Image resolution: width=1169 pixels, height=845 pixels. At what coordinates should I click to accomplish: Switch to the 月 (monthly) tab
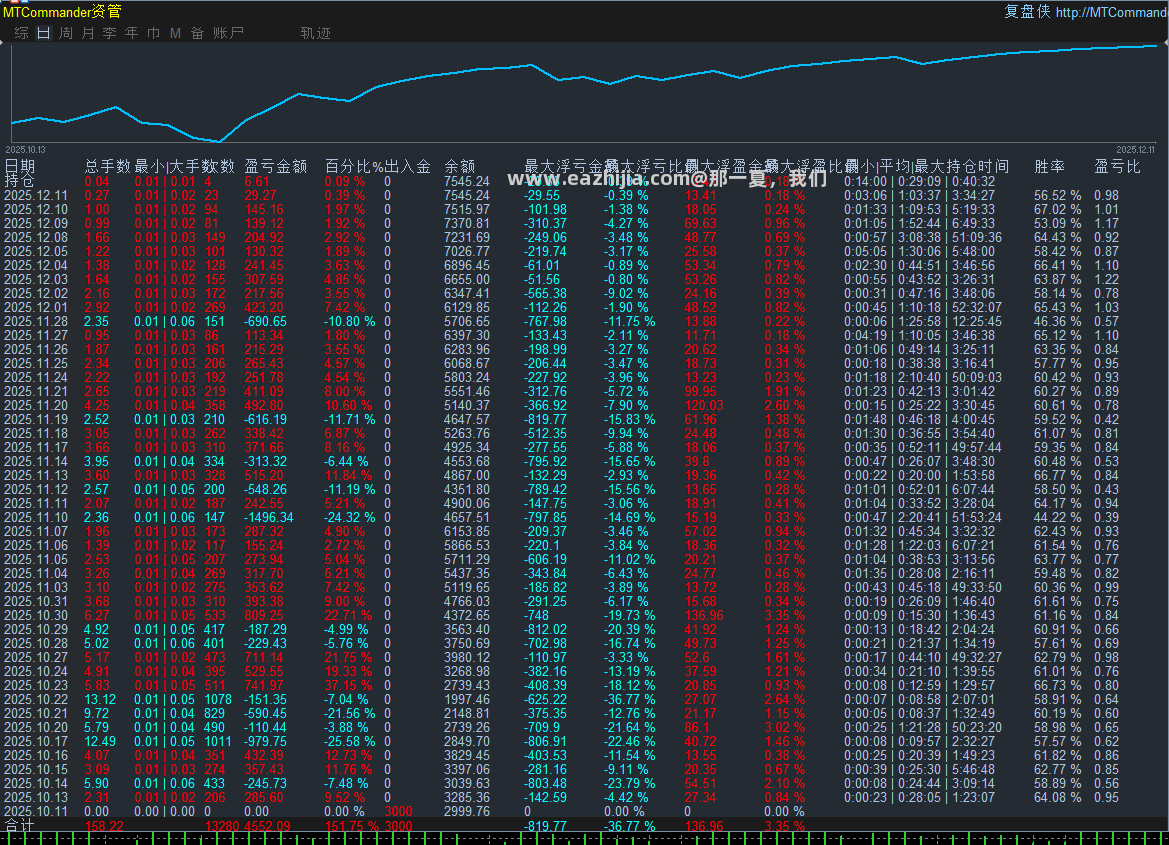[88, 33]
